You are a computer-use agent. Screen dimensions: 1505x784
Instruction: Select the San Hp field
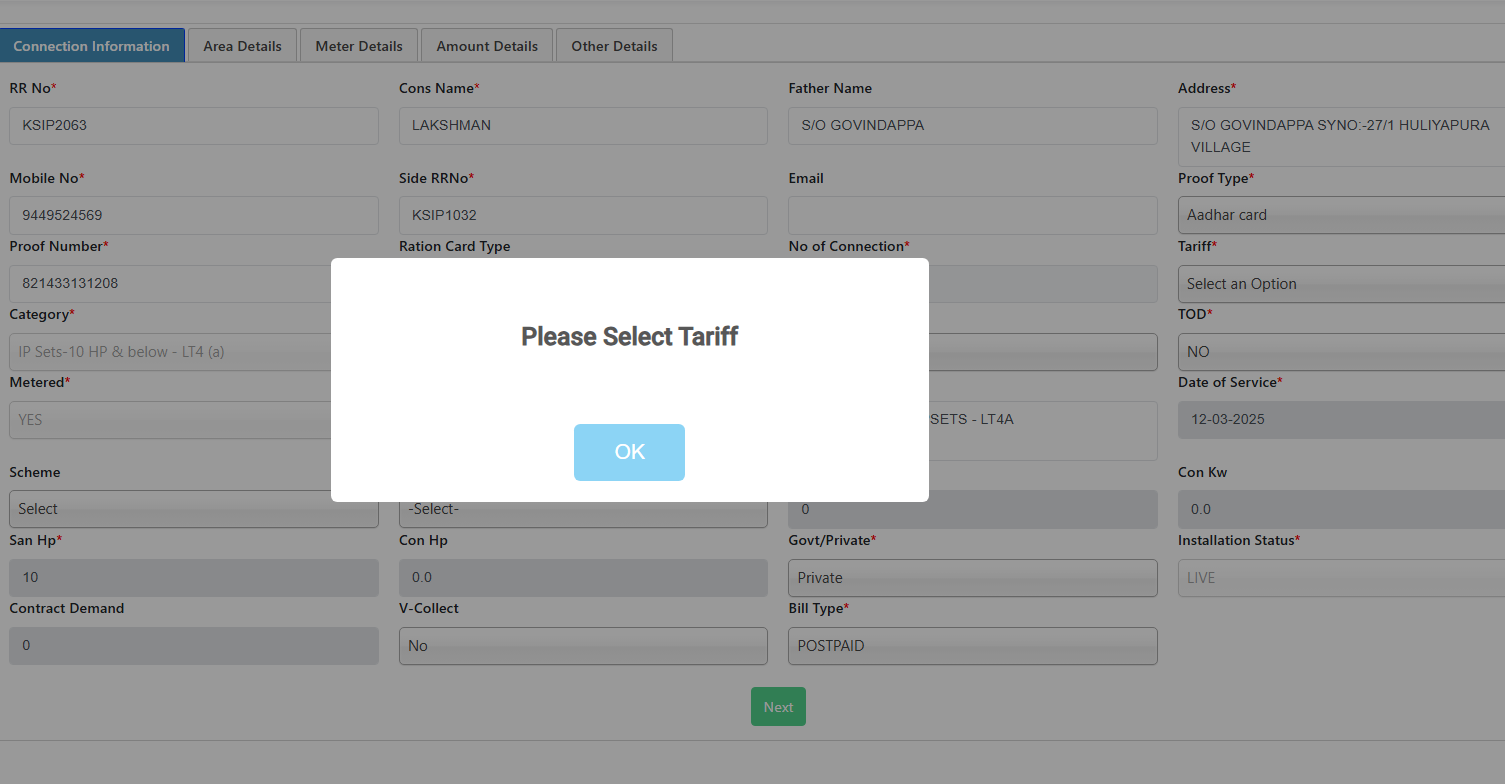(x=194, y=578)
